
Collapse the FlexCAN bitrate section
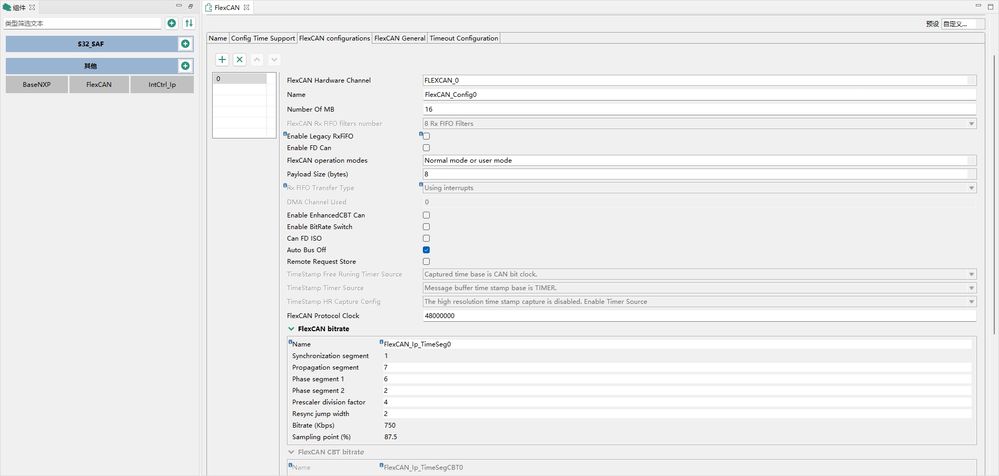(x=291, y=328)
